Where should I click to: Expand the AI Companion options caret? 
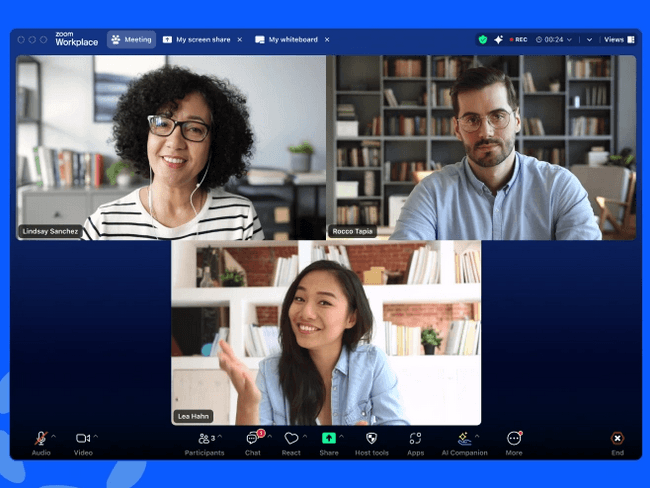[477, 436]
